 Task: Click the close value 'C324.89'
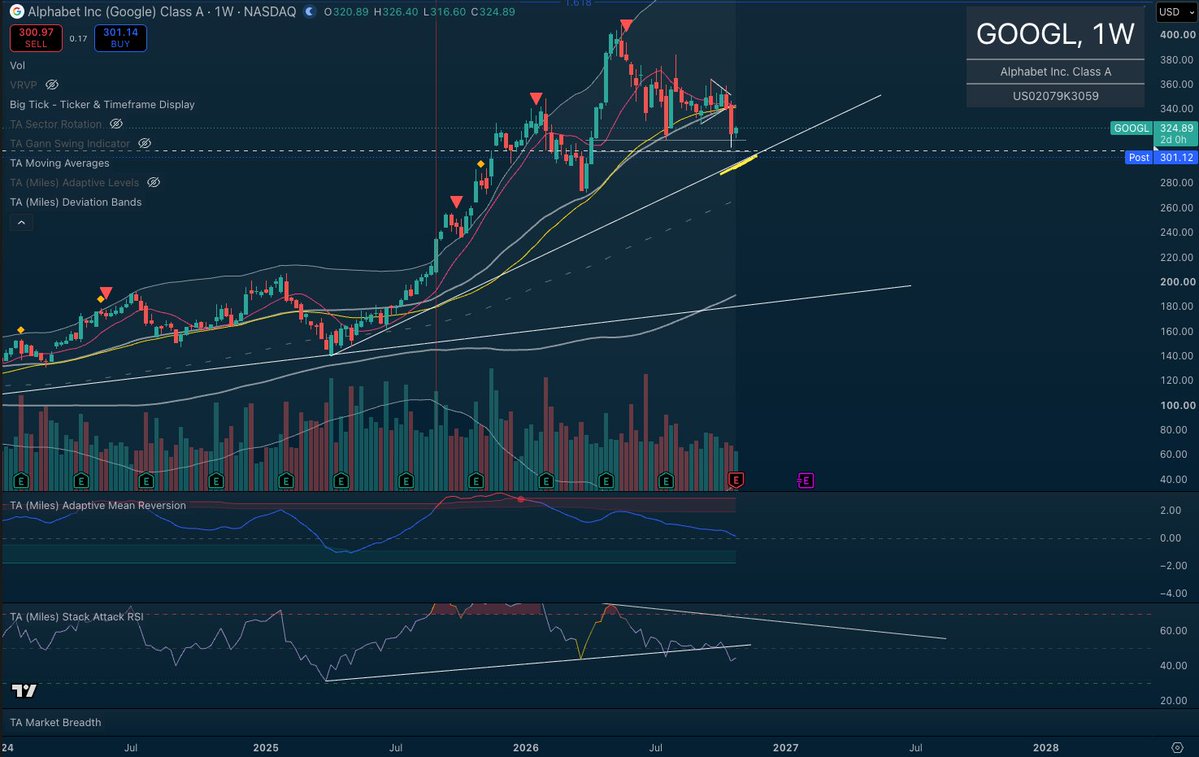click(x=492, y=12)
